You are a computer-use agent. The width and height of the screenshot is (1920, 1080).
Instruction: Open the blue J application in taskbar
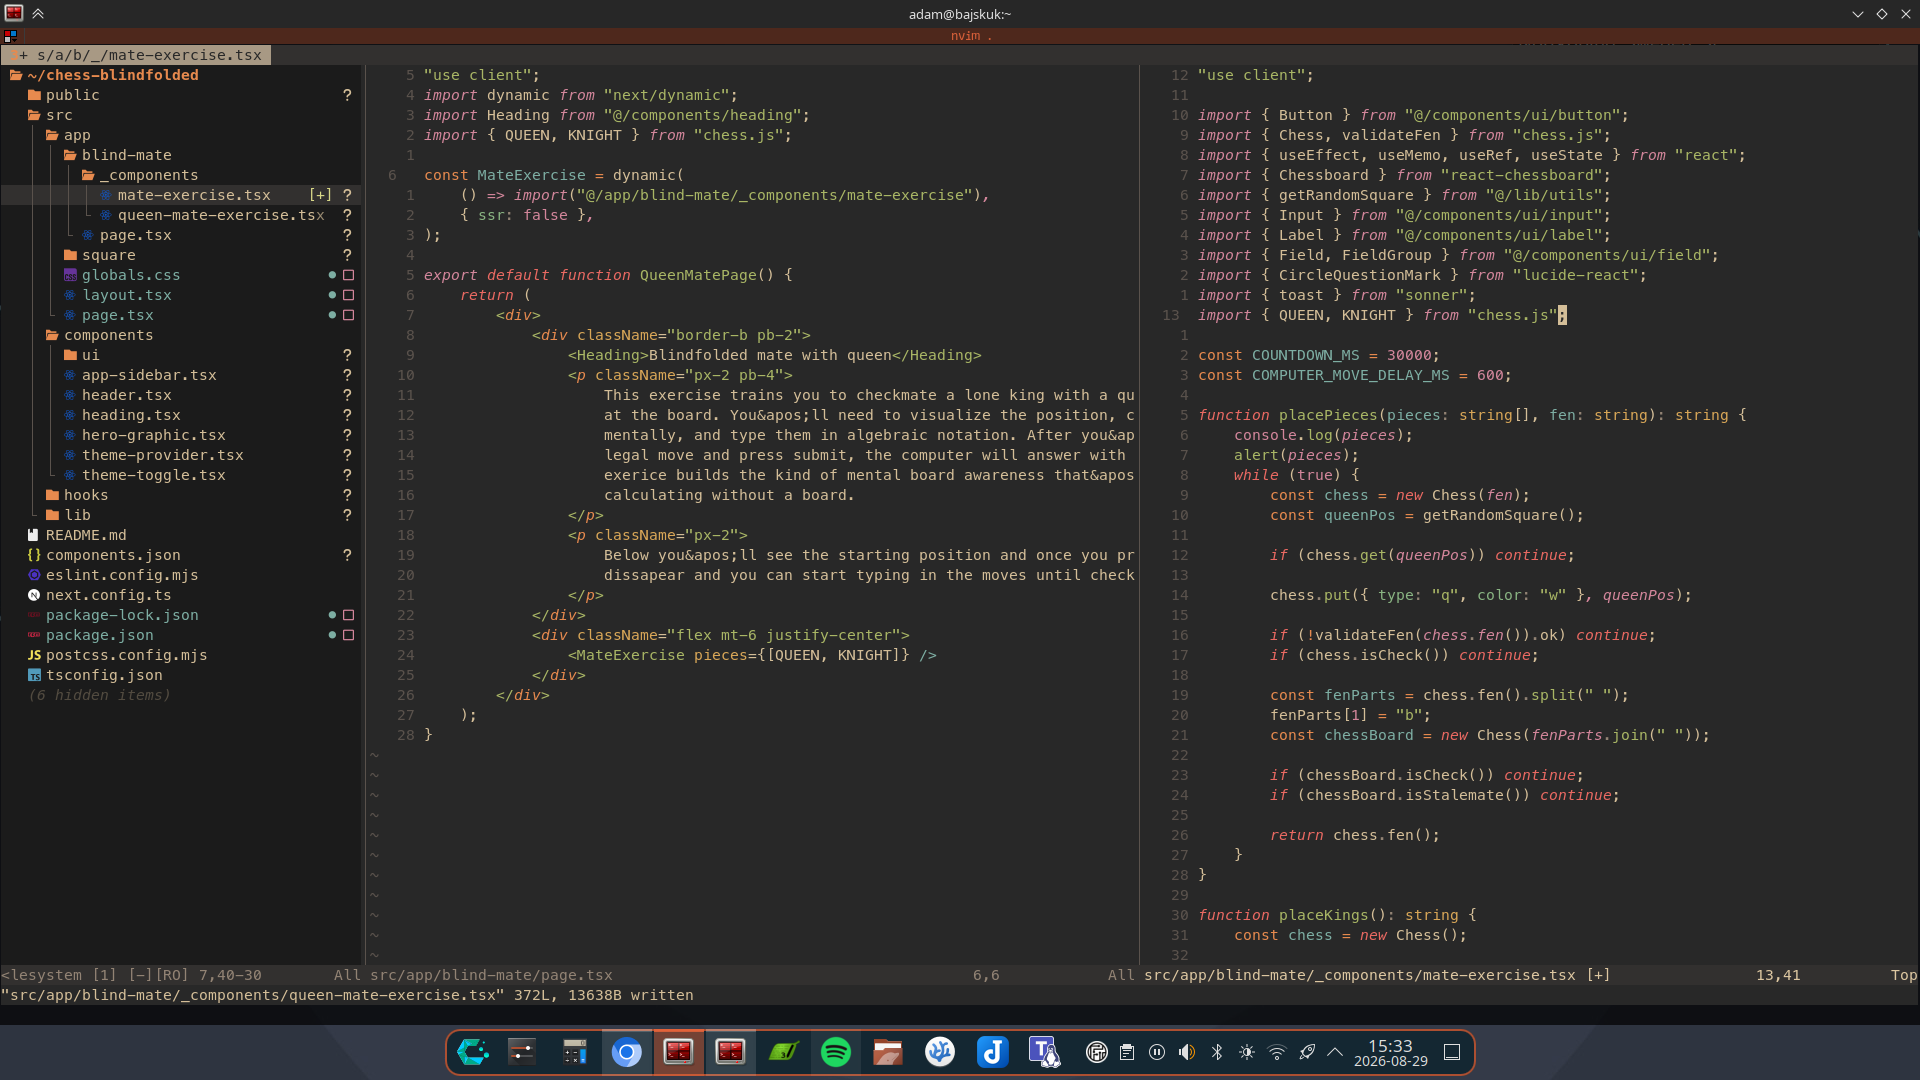pyautogui.click(x=993, y=1052)
